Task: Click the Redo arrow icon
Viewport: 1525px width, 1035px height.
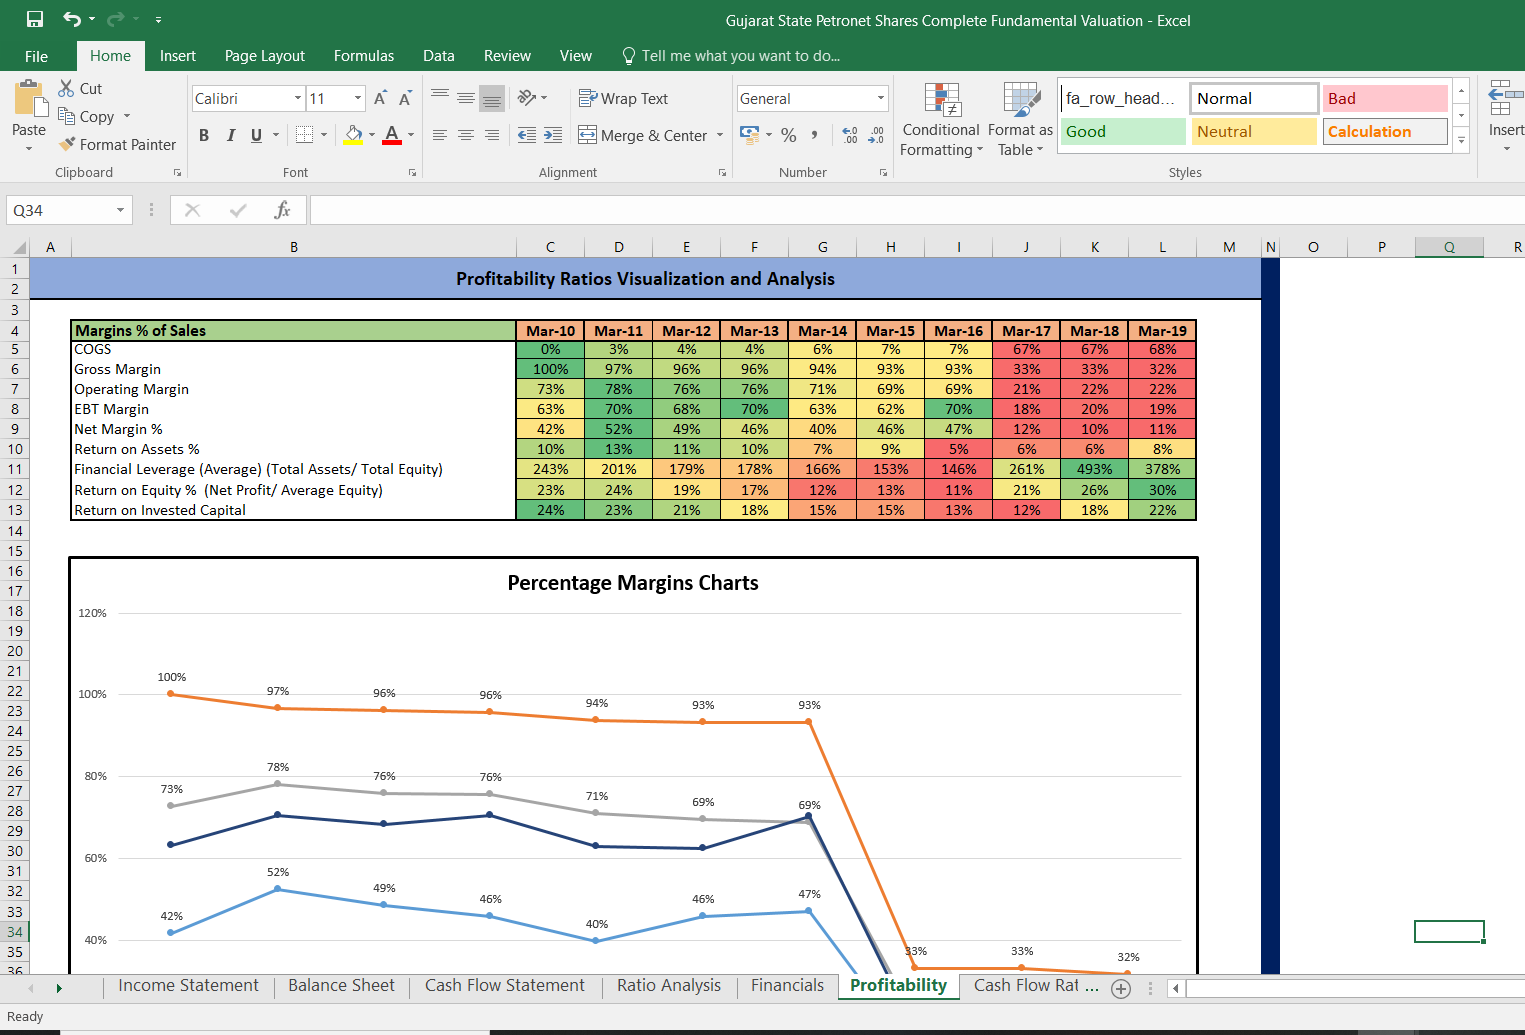Action: coord(115,19)
